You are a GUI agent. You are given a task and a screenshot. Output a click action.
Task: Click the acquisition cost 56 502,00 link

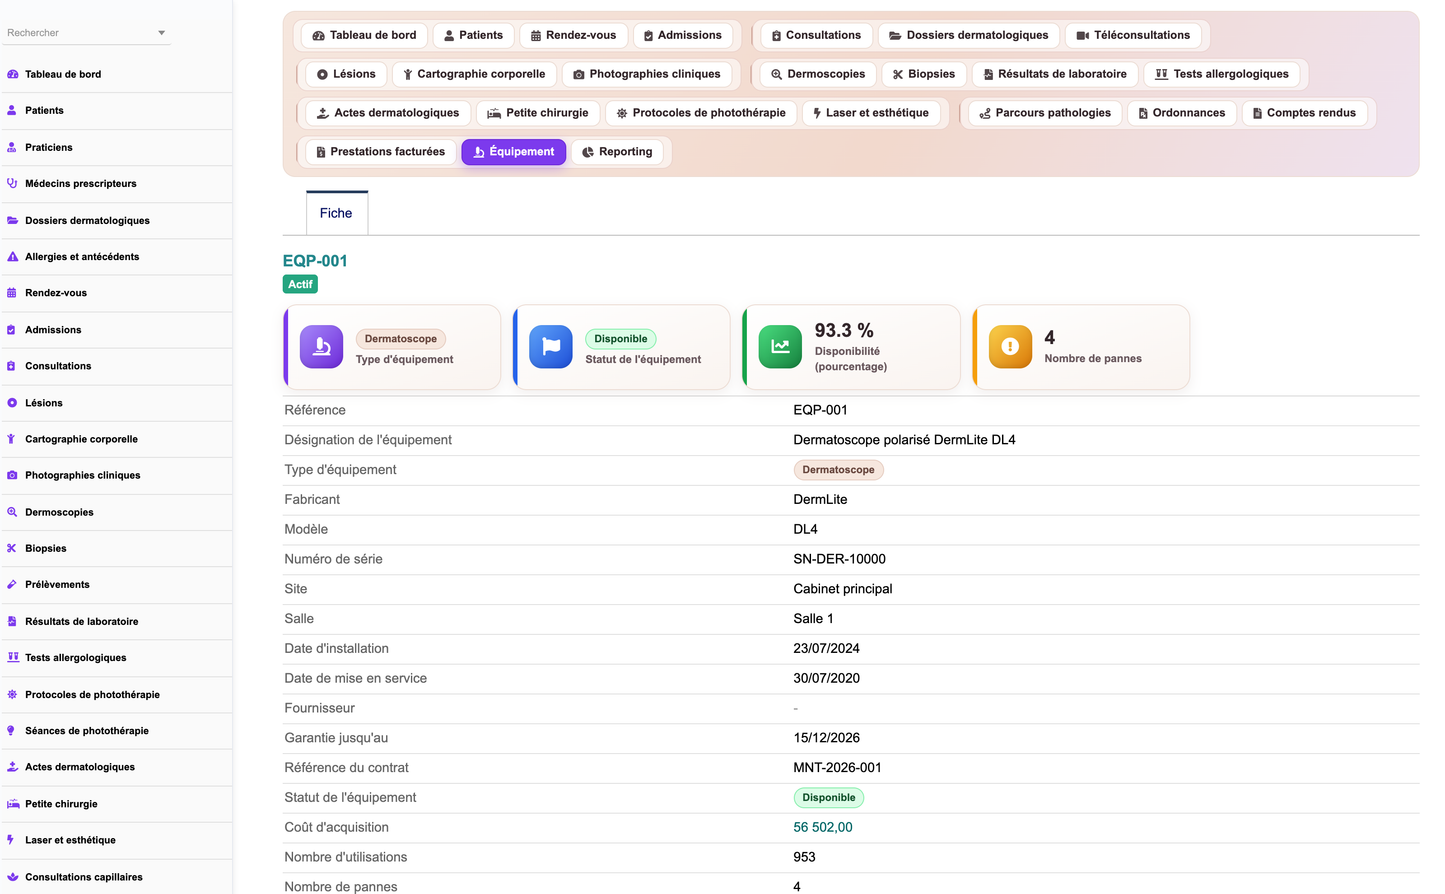pyautogui.click(x=823, y=827)
